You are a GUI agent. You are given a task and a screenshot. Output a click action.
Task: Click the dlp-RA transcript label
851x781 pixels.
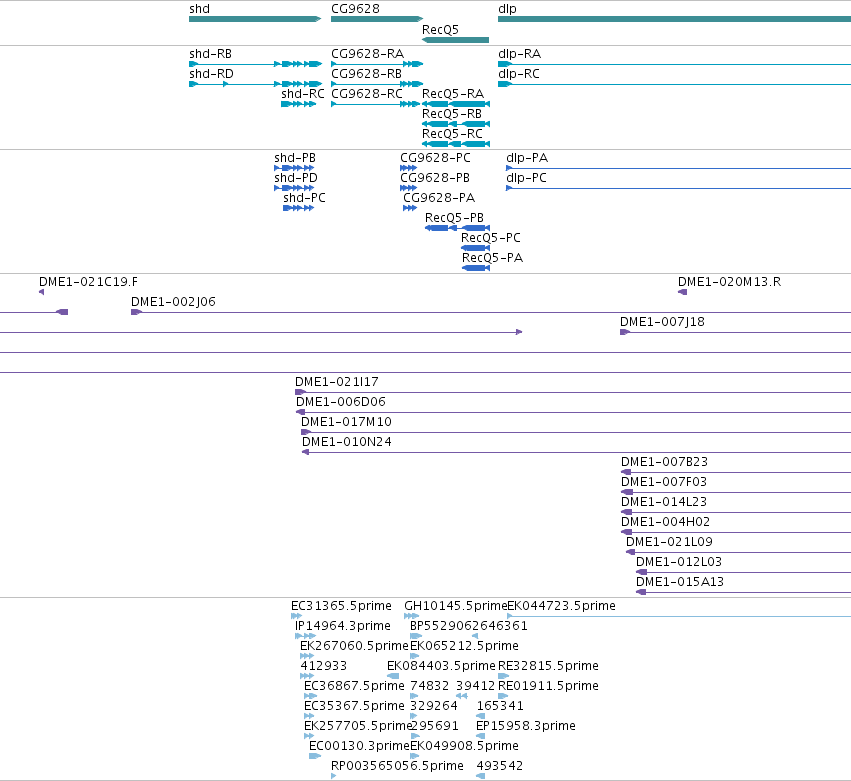pos(519,54)
